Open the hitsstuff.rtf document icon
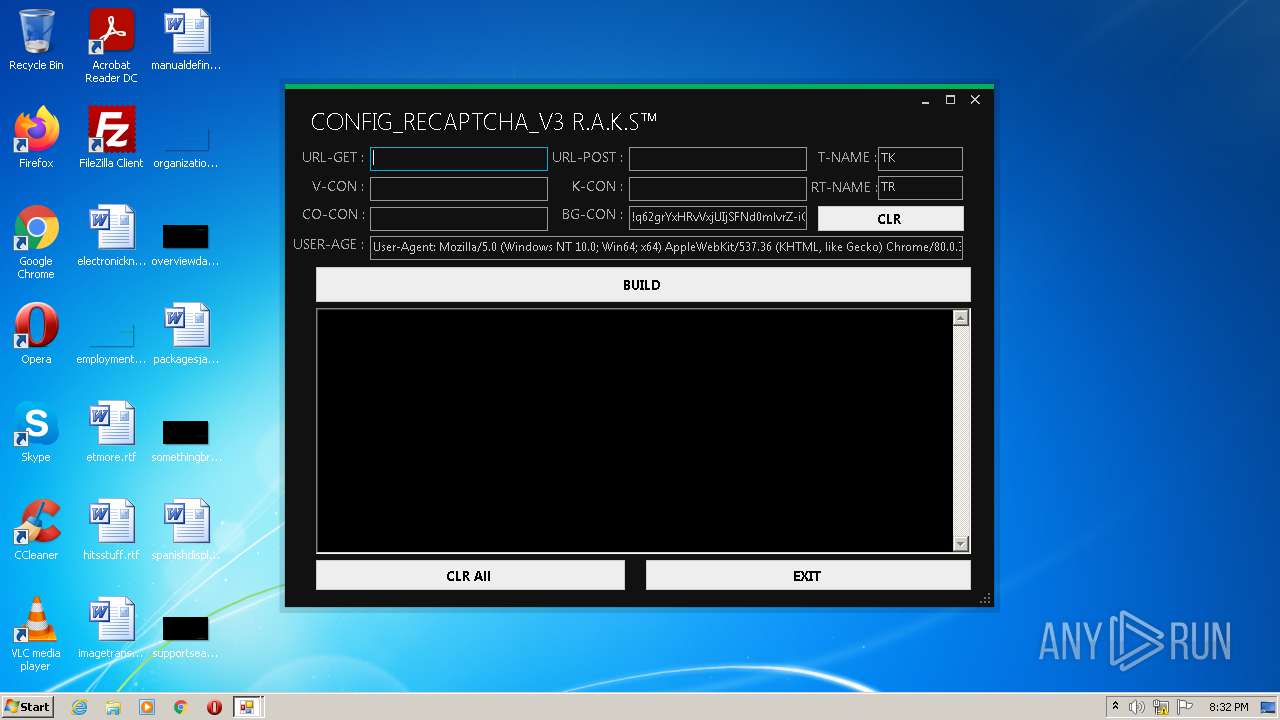Viewport: 1280px width, 720px height. (111, 530)
